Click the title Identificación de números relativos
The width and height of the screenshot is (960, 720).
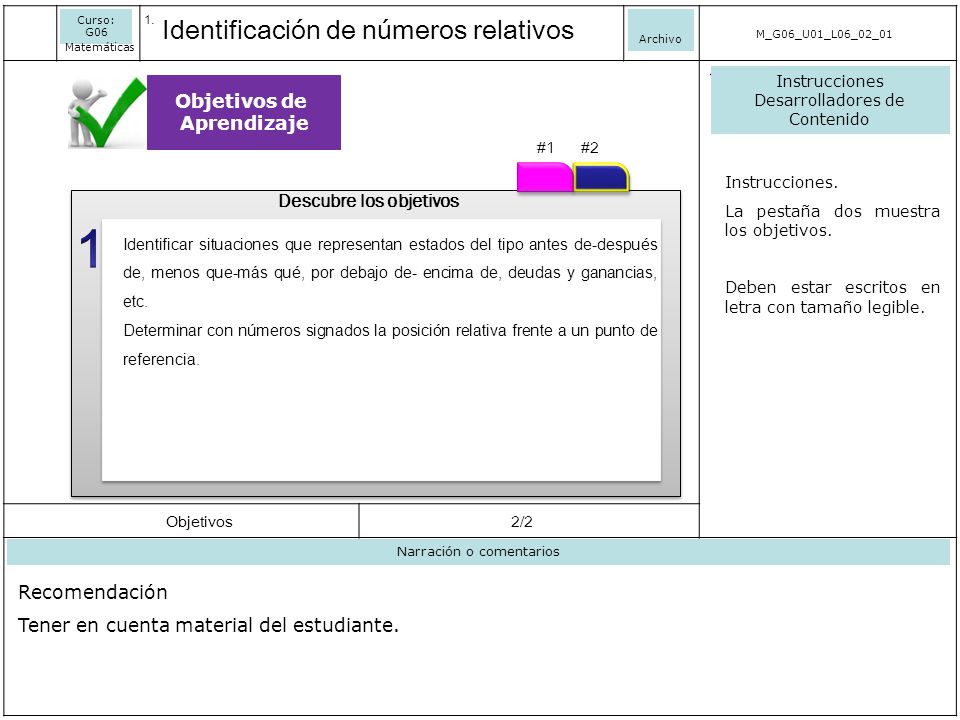(x=368, y=30)
